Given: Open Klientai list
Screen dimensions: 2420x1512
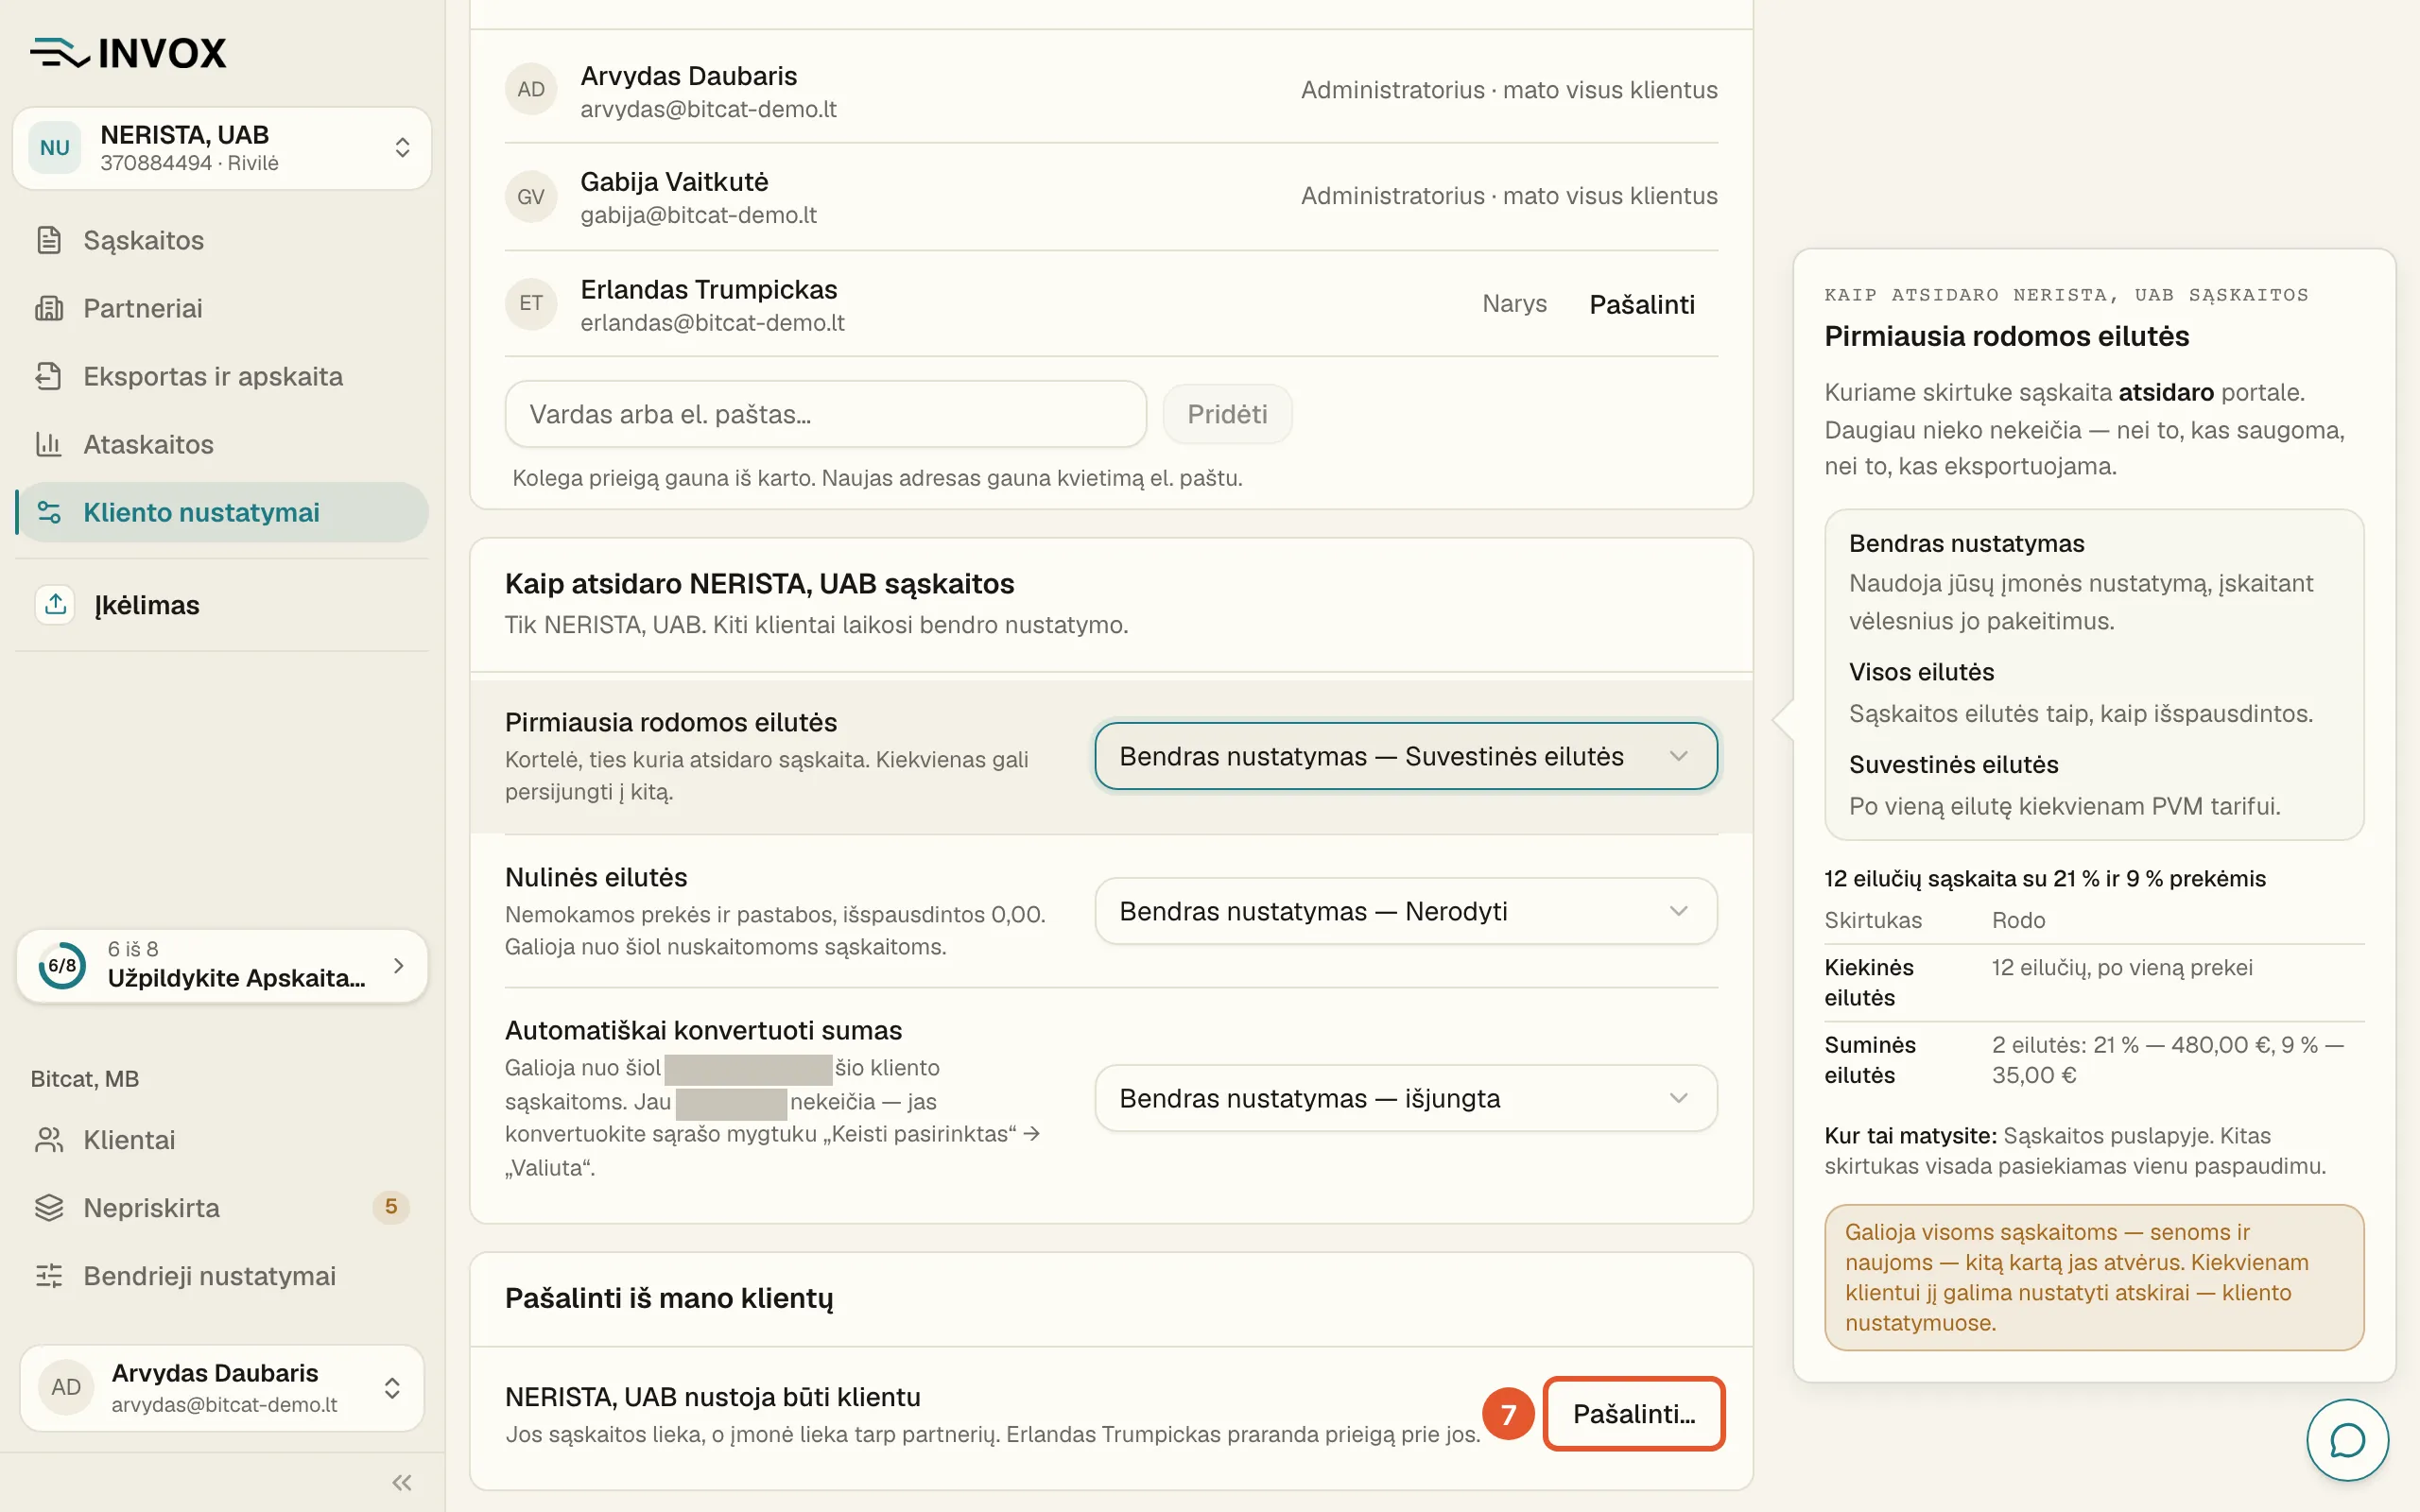Looking at the screenshot, I should click(222, 1140).
